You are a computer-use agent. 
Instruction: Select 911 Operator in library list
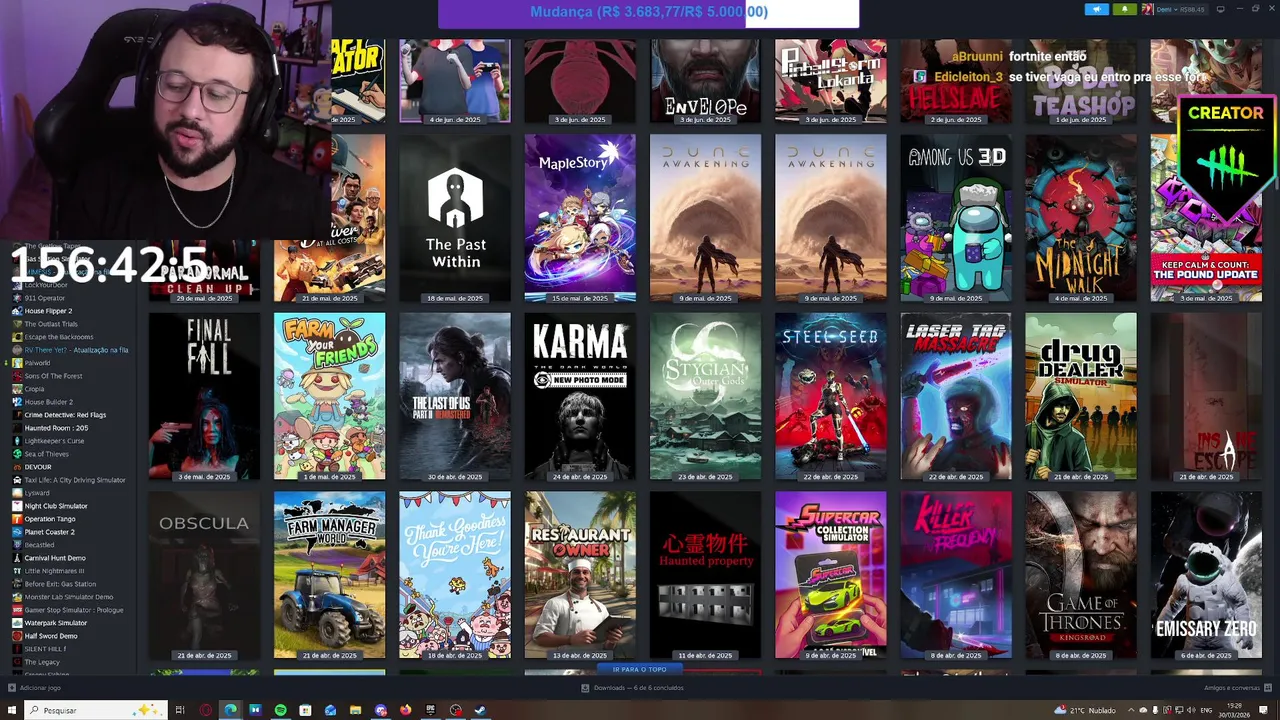tap(44, 298)
